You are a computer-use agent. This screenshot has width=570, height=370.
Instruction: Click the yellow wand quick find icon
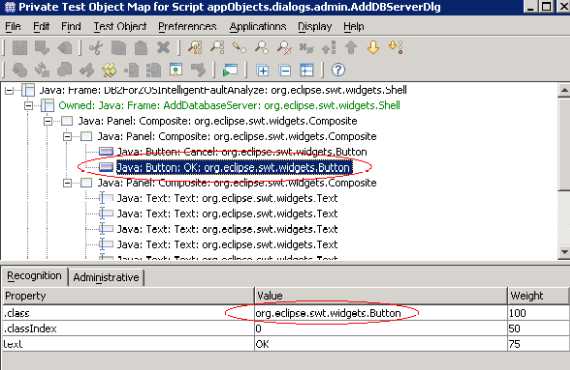(240, 48)
